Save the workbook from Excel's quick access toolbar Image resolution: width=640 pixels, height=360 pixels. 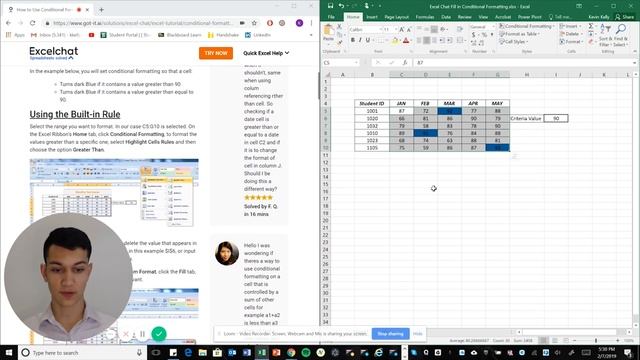pos(331,6)
